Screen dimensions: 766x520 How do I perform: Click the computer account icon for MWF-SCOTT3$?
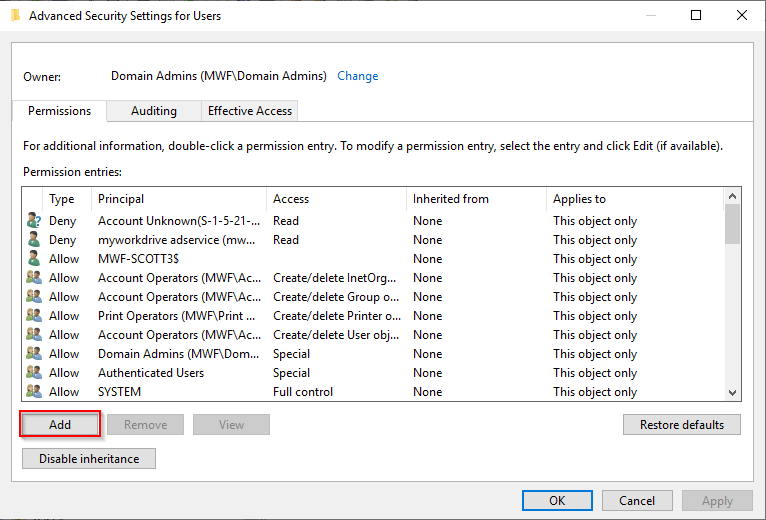pyautogui.click(x=34, y=259)
